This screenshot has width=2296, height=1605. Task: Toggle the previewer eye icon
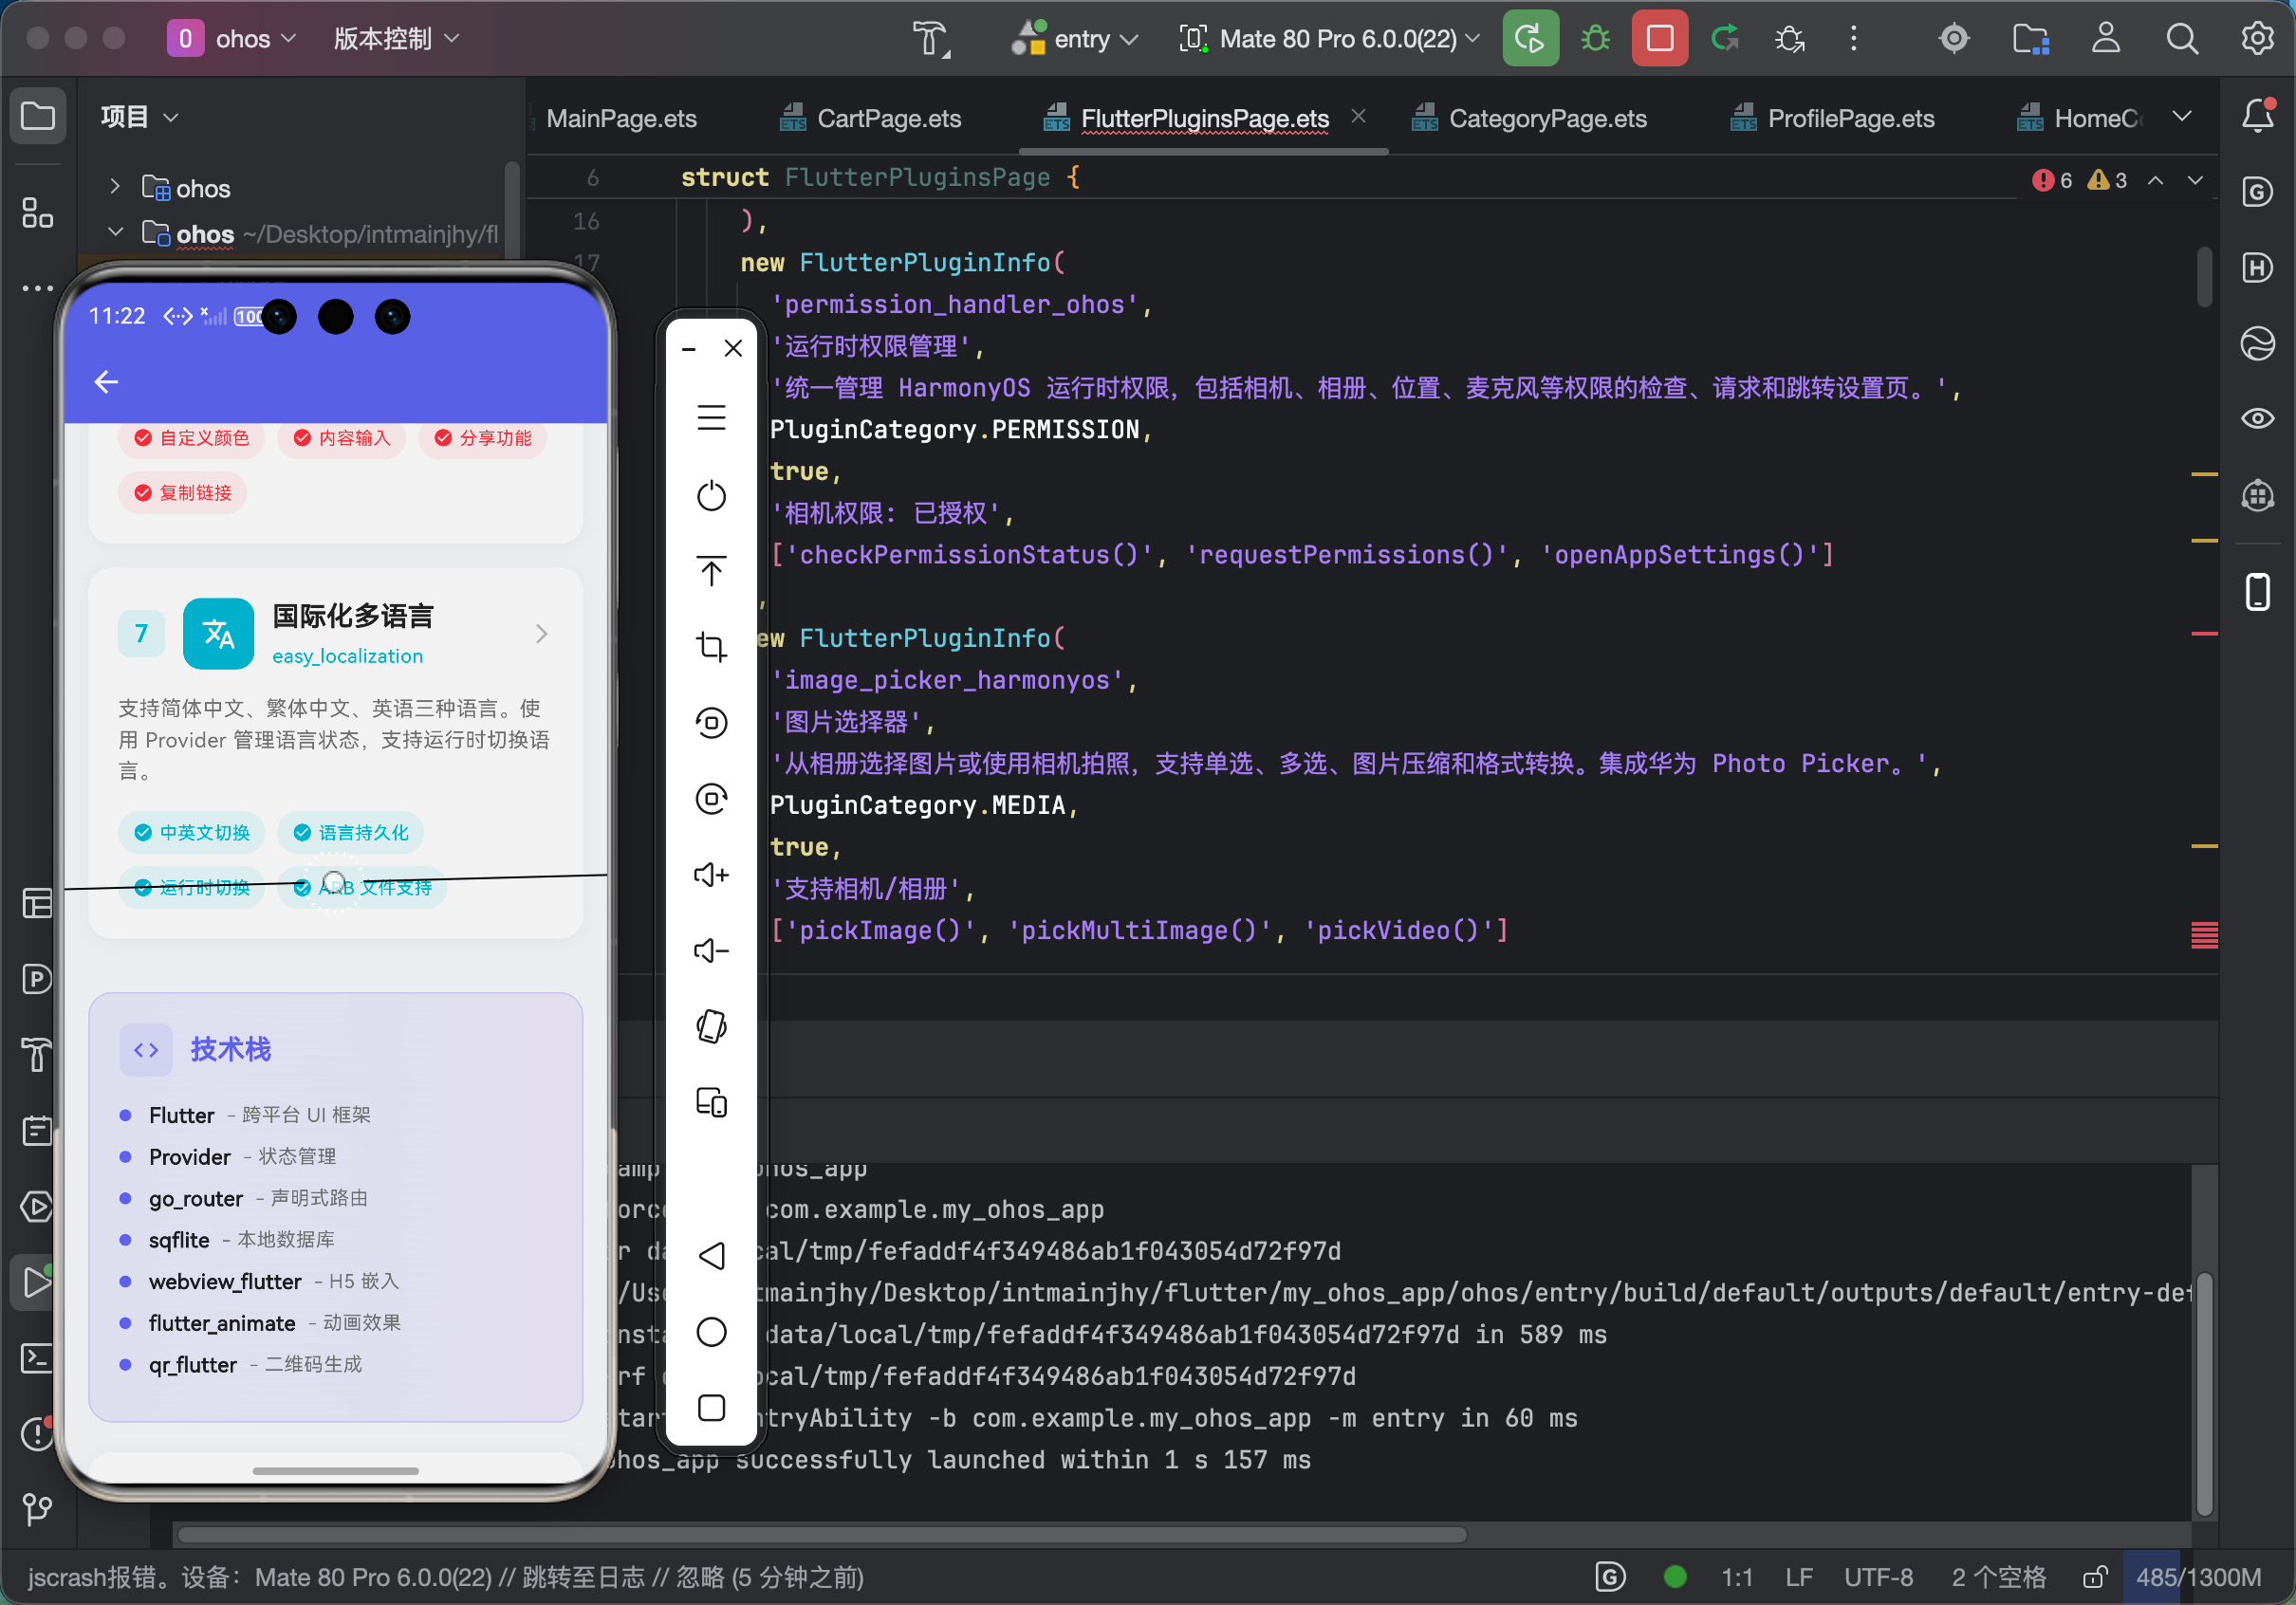2257,419
